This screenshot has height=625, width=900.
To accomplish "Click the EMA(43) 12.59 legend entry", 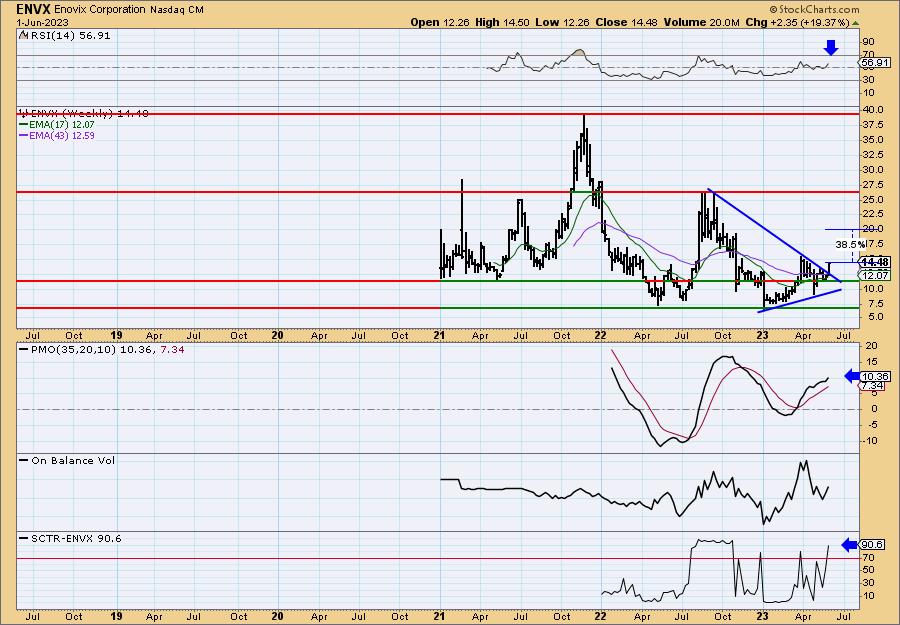I will 63,135.
